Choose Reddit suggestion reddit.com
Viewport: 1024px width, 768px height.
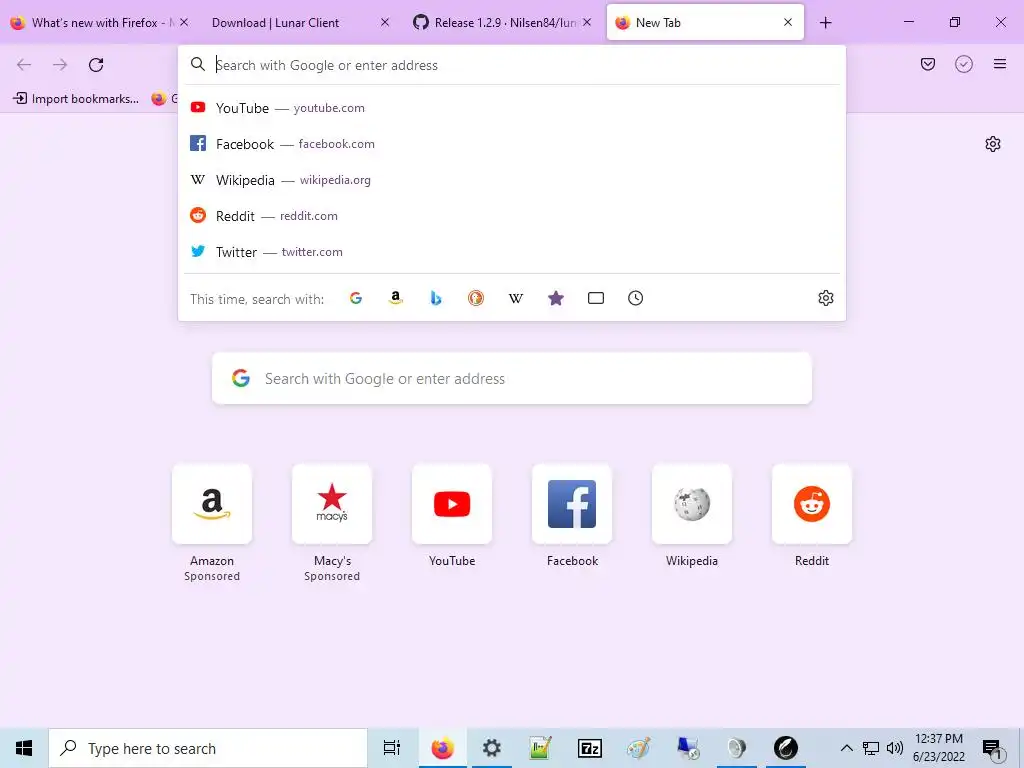[x=512, y=216]
